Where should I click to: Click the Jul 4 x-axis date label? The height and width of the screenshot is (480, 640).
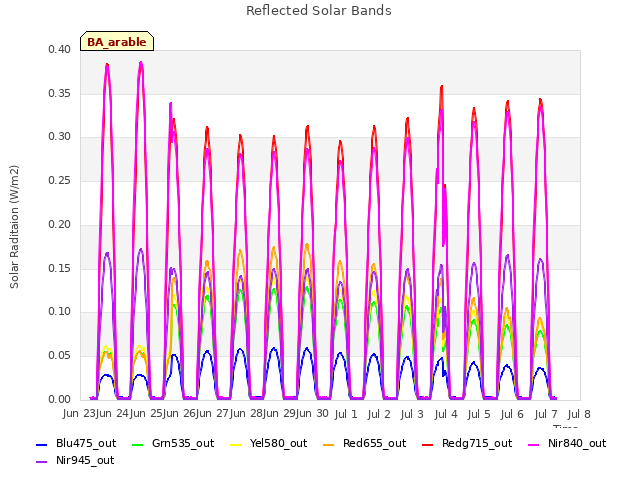click(x=446, y=414)
